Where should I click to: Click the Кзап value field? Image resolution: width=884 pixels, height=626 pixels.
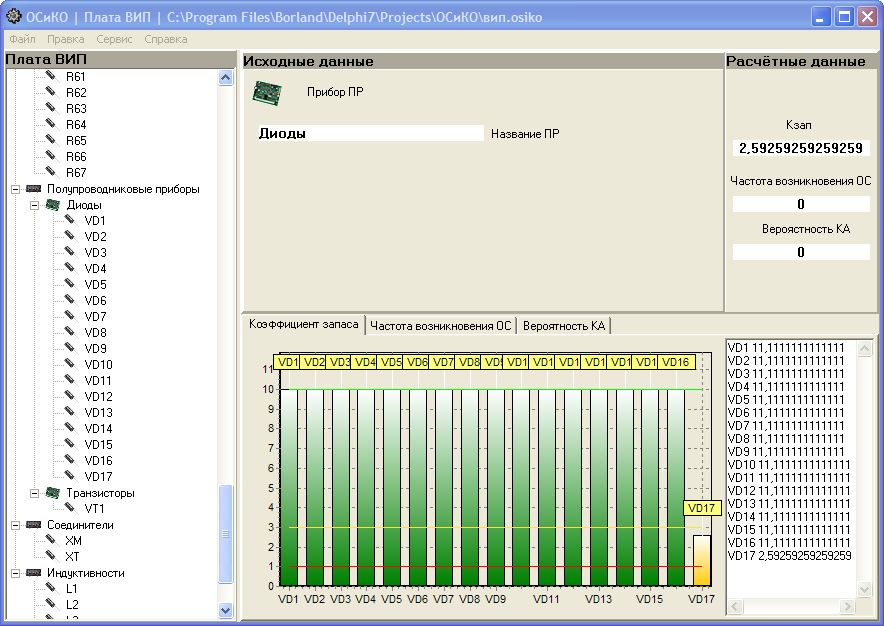point(801,148)
